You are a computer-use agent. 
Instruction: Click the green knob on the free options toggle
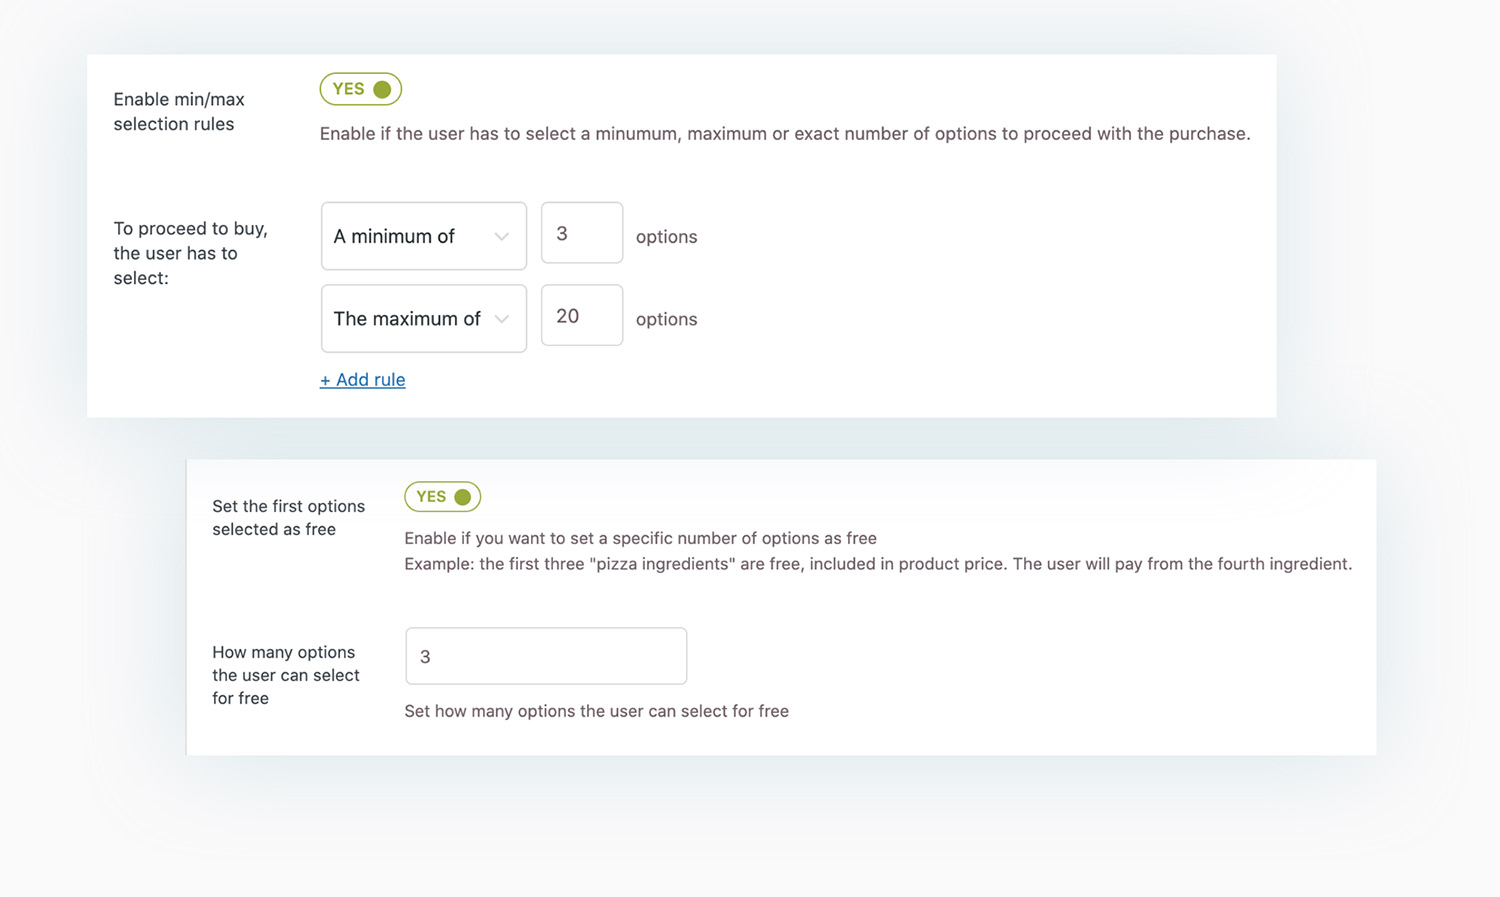coord(462,497)
